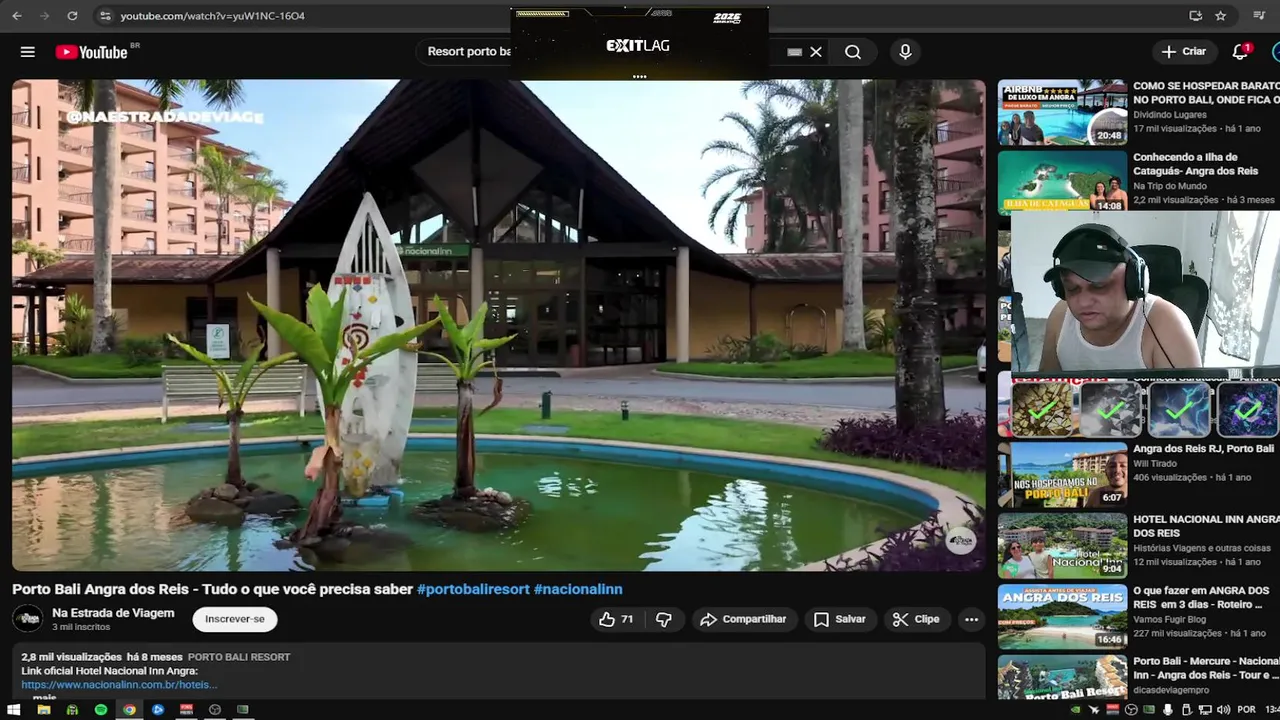Open the notifications bell
The height and width of the screenshot is (720, 1280).
[x=1240, y=52]
